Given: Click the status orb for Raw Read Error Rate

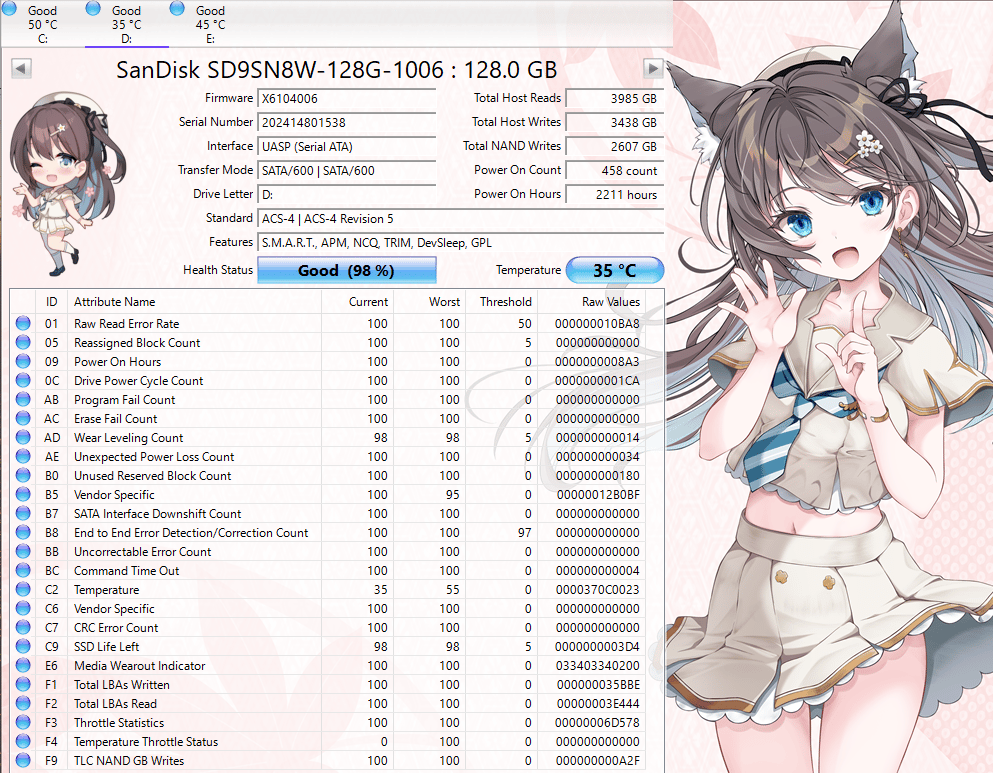Looking at the screenshot, I should point(23,324).
